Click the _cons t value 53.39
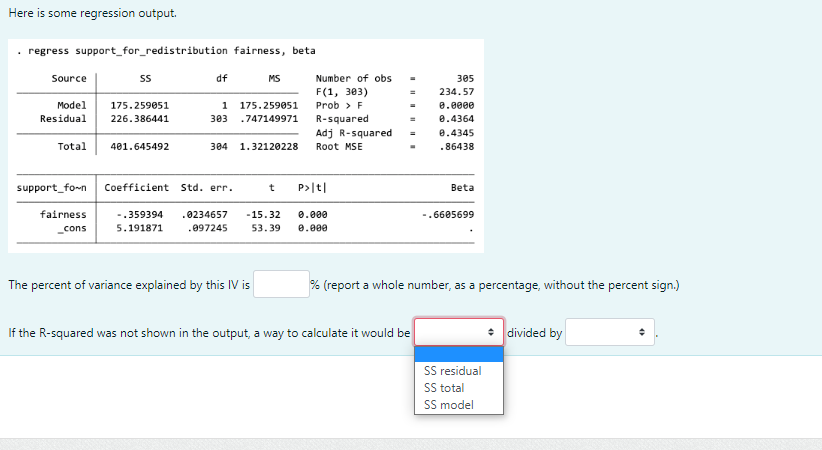Viewport: 822px width, 450px height. (x=266, y=228)
